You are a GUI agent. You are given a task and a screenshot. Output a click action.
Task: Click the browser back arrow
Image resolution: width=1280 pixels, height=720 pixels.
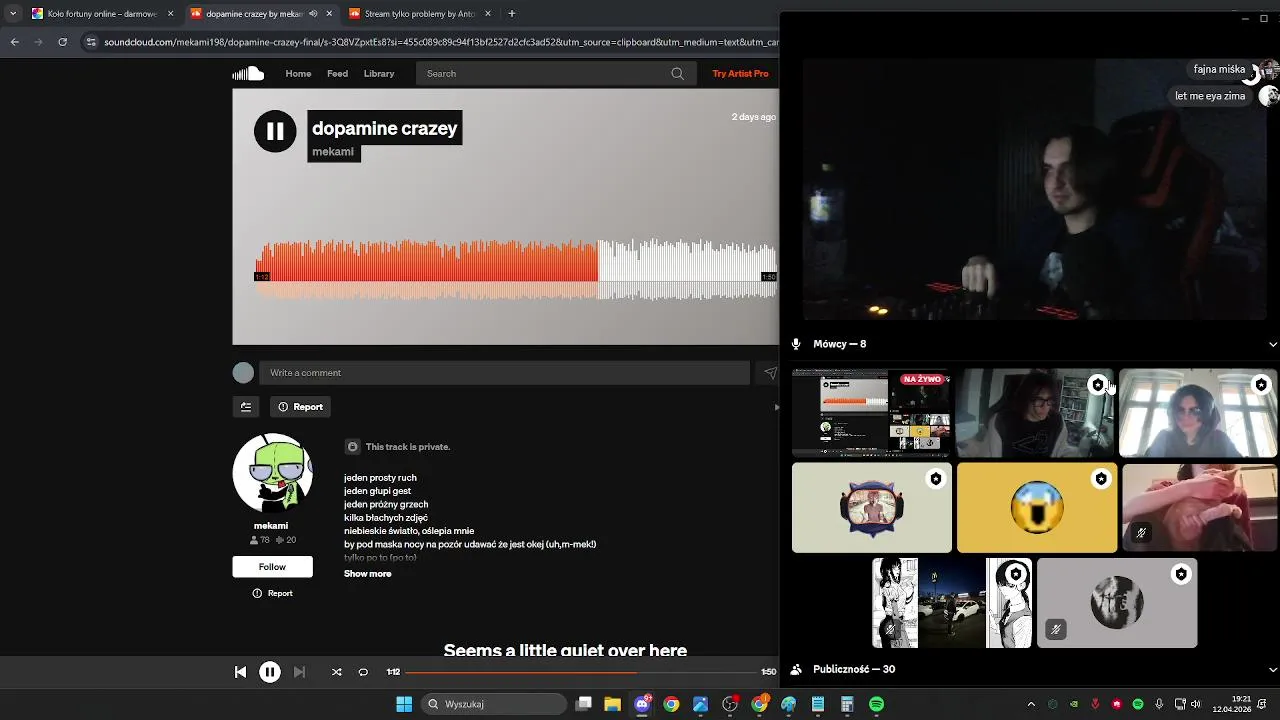click(x=14, y=42)
